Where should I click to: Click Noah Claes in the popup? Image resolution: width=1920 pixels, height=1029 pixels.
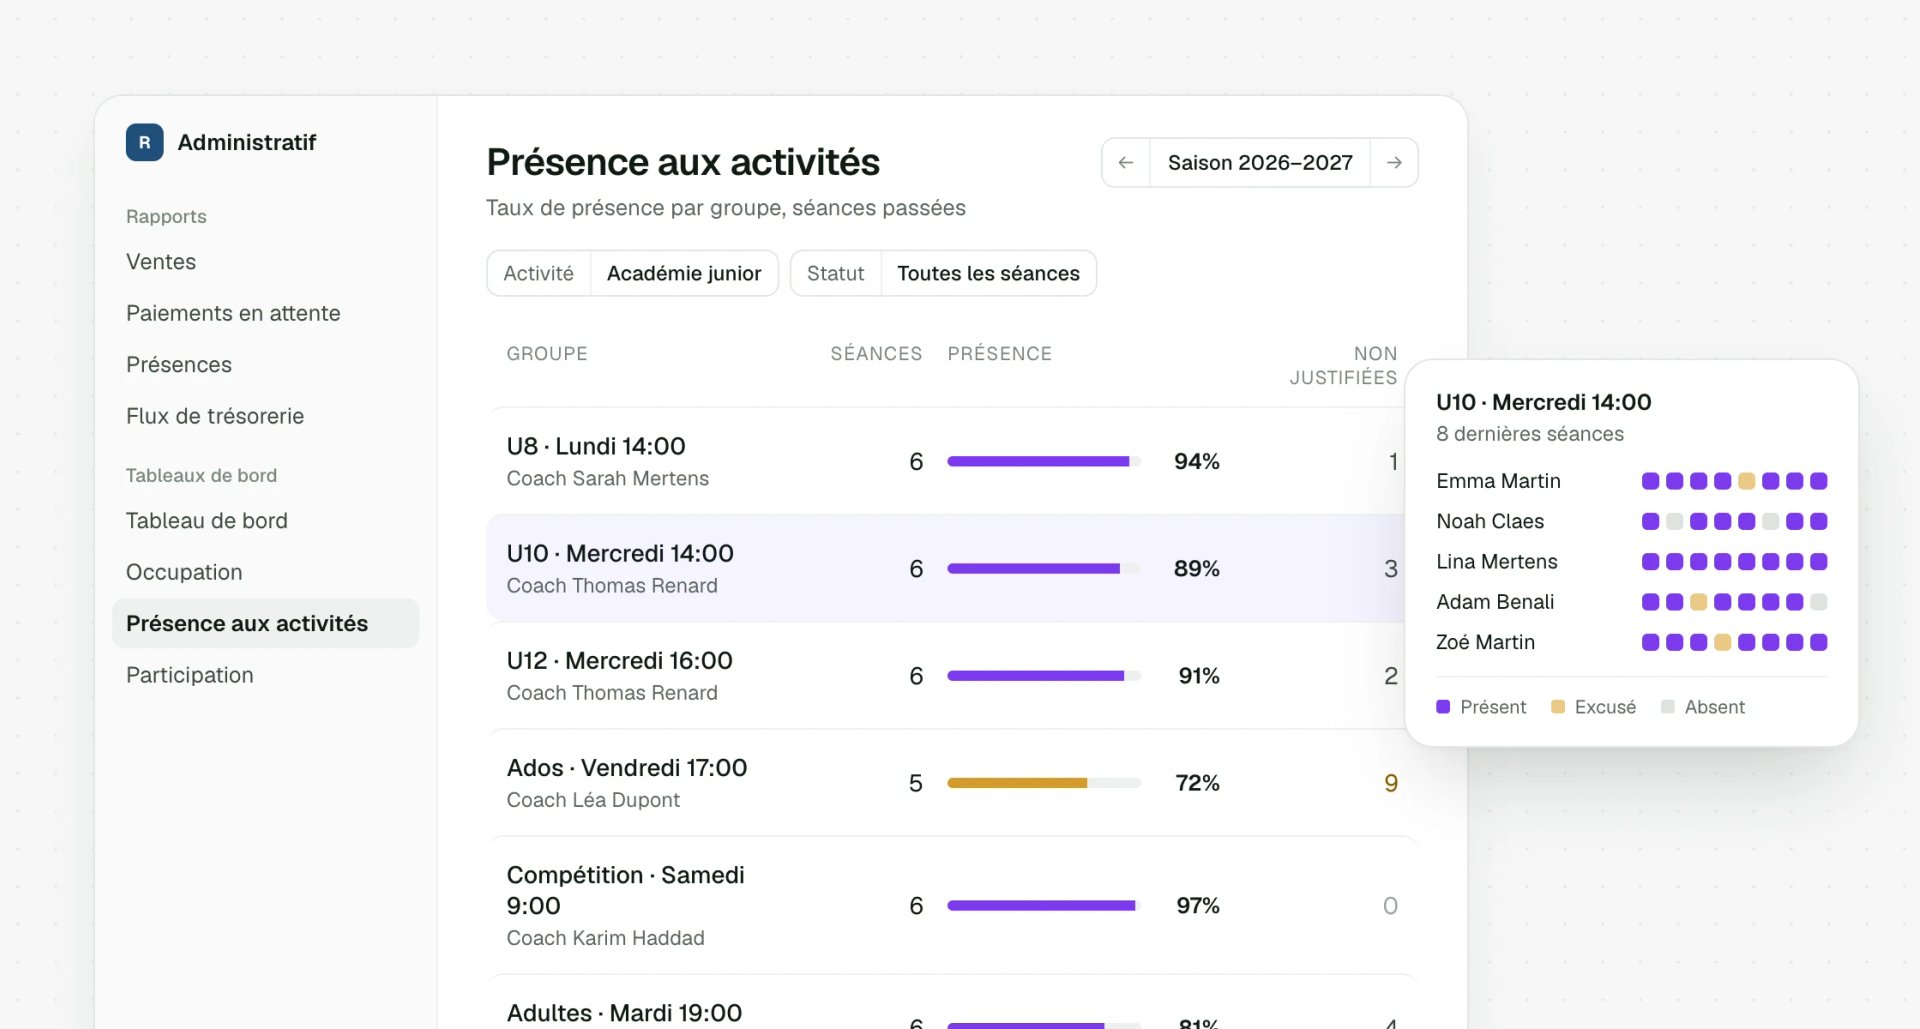point(1490,521)
